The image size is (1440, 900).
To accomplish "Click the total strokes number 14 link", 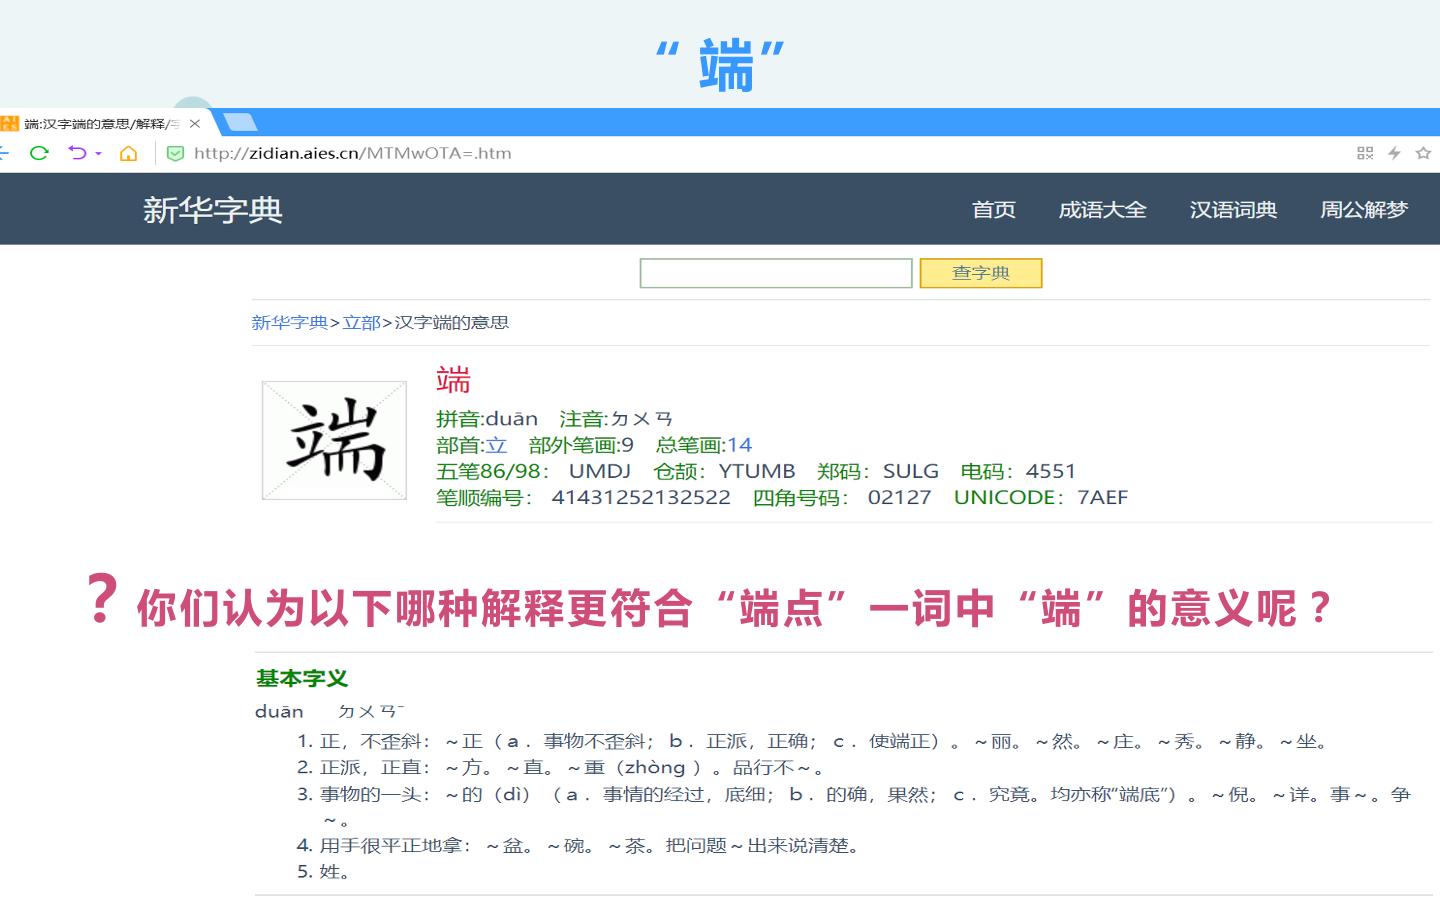I will (740, 445).
